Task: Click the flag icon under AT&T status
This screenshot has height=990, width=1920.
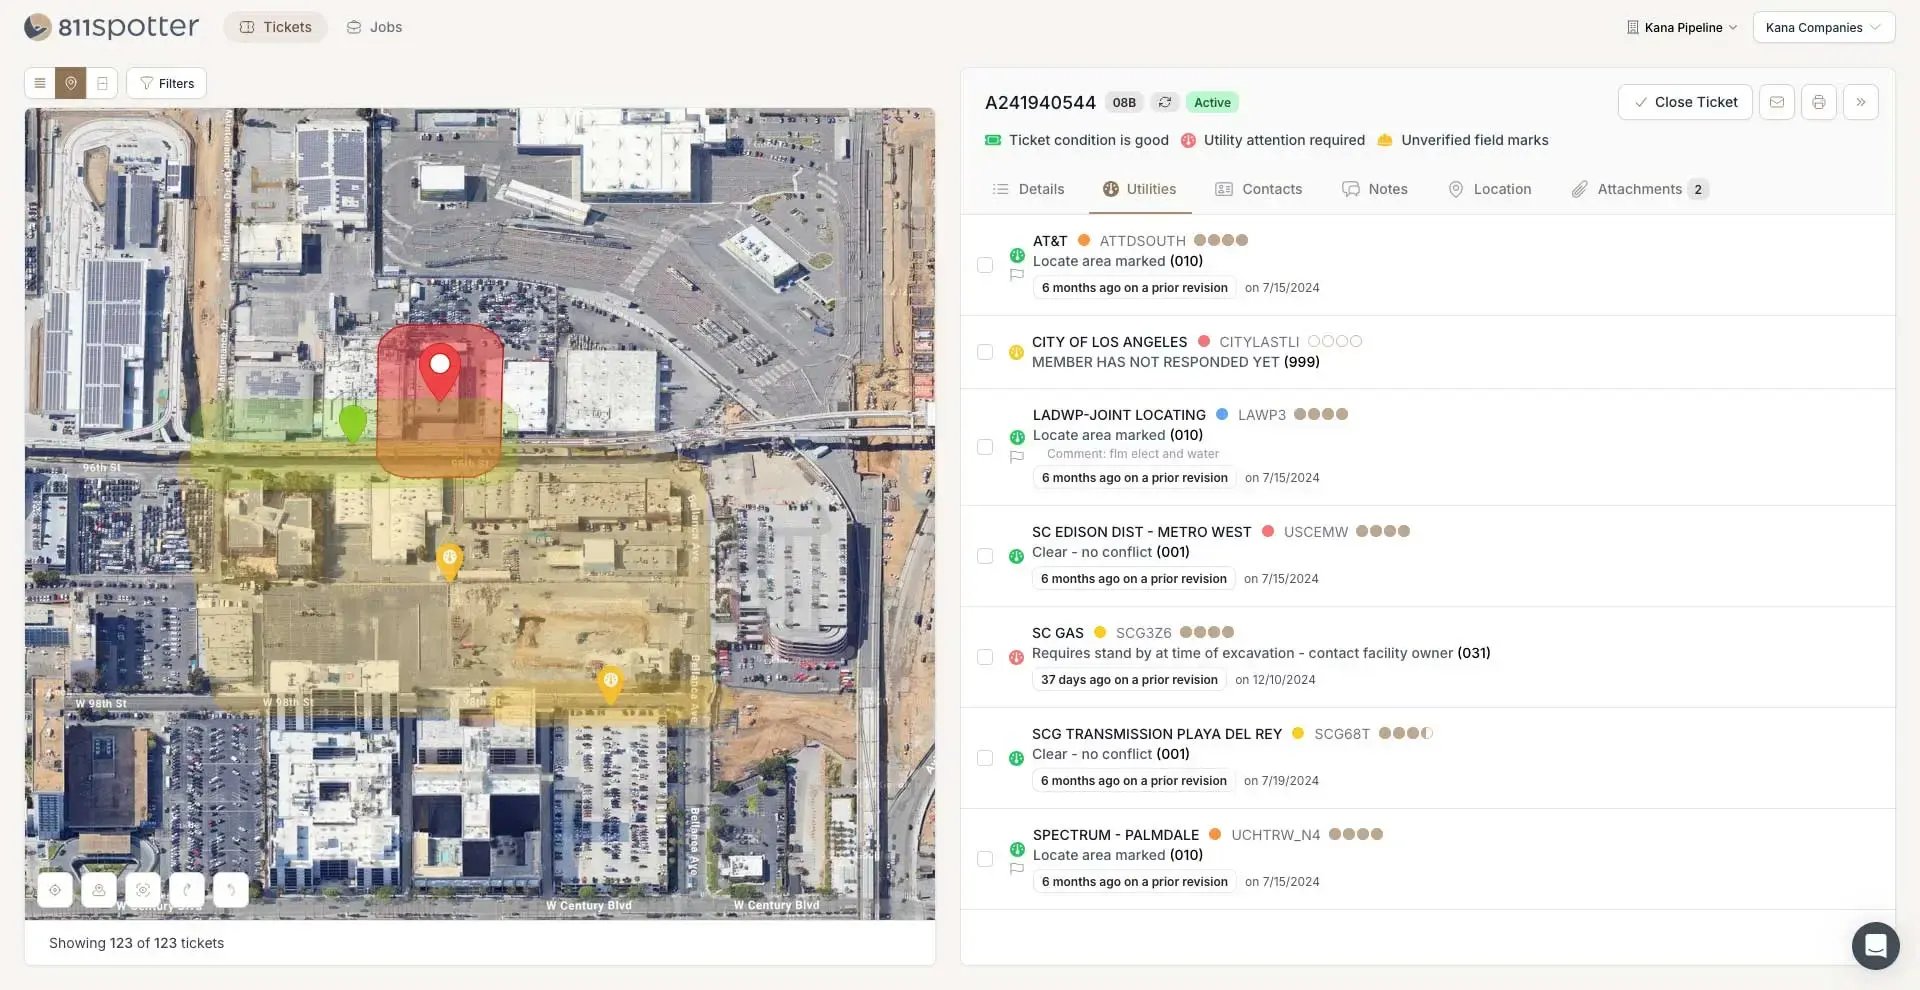Action: click(x=1017, y=275)
